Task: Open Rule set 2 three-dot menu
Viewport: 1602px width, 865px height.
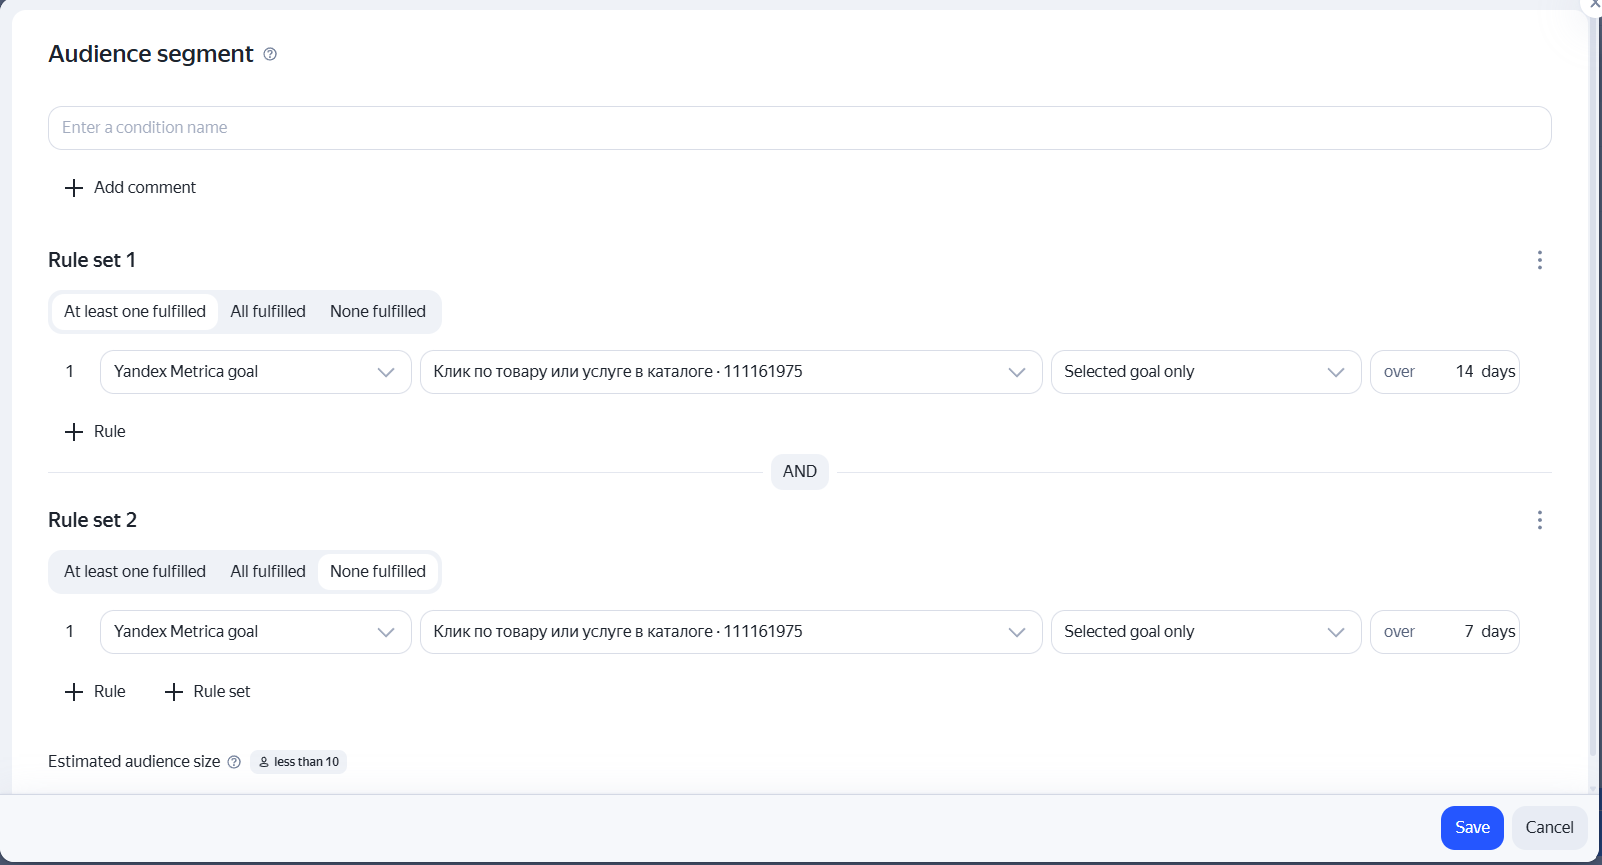Action: click(x=1540, y=520)
